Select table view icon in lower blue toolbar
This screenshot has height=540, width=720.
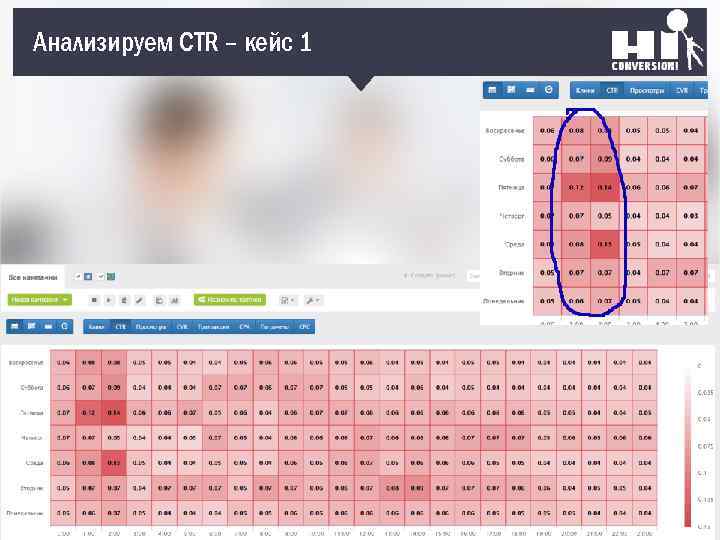pyautogui.click(x=15, y=326)
